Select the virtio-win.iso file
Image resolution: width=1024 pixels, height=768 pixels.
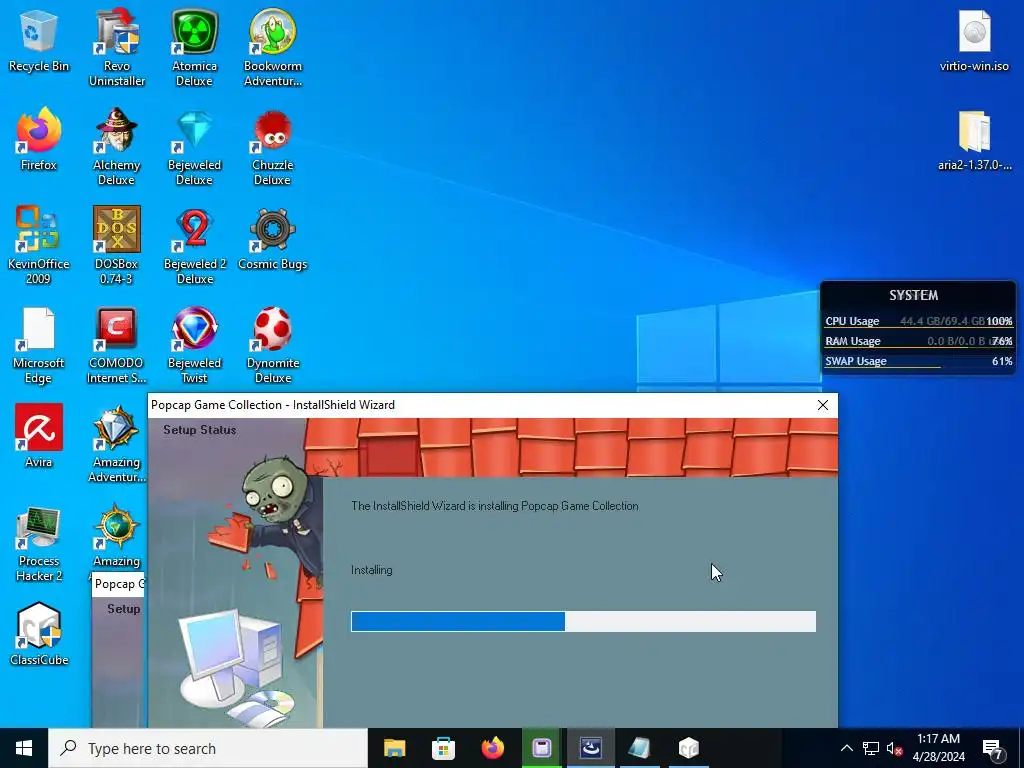coord(974,41)
